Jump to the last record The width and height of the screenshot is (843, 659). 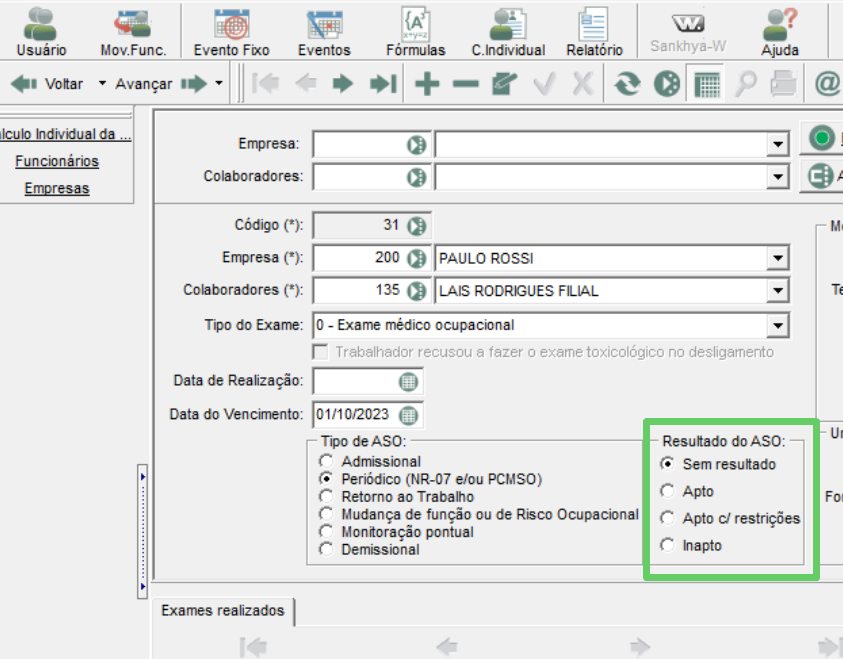(383, 83)
